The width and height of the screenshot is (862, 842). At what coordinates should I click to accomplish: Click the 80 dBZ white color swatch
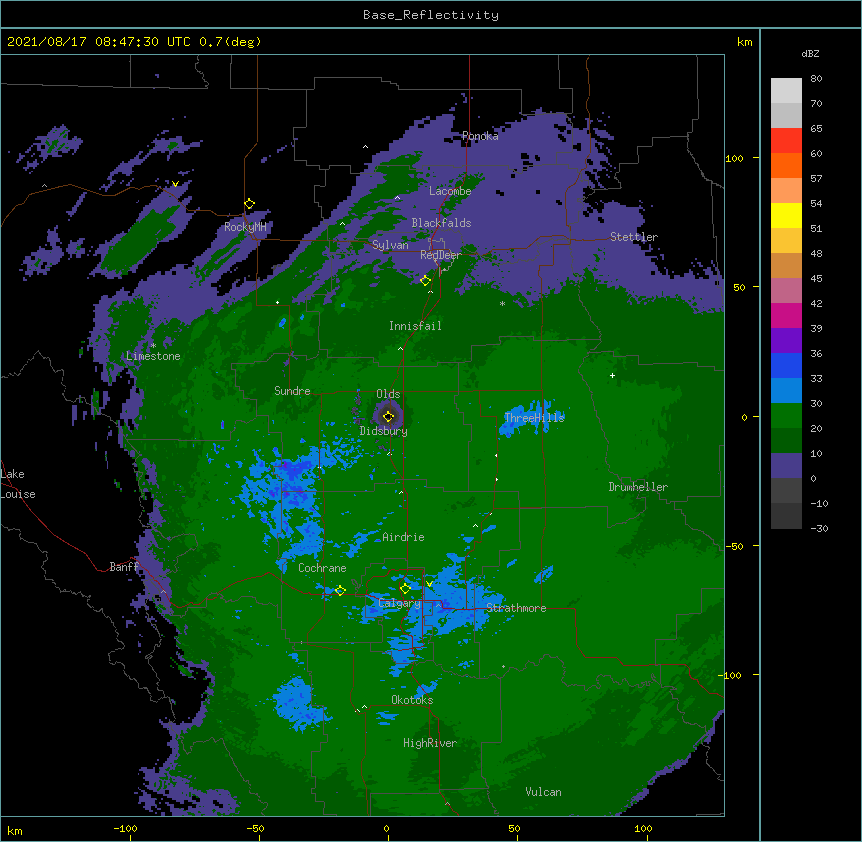click(786, 91)
